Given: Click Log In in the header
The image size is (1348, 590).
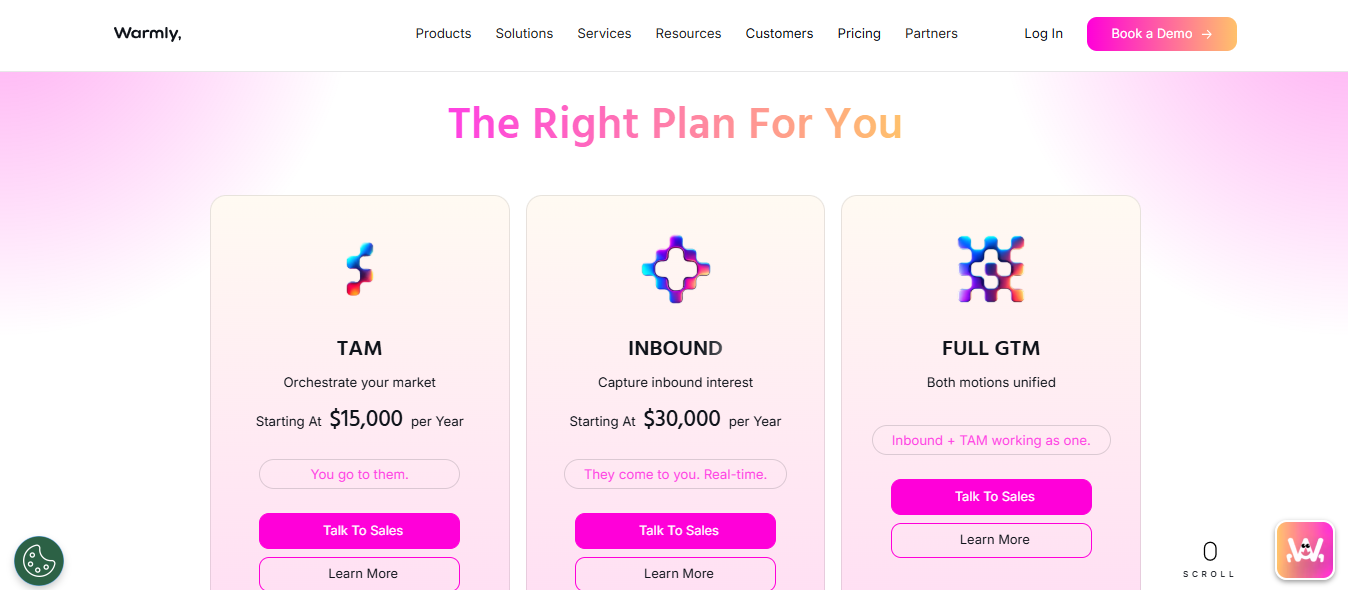Looking at the screenshot, I should click(1043, 33).
